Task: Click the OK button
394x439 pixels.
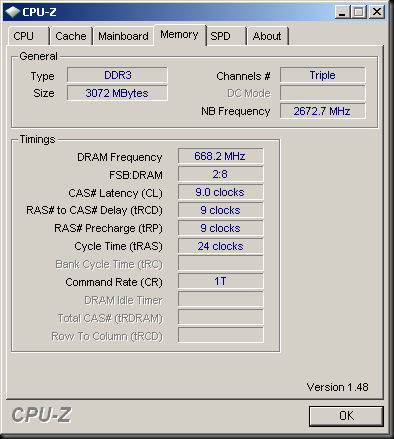Action: coord(346,416)
